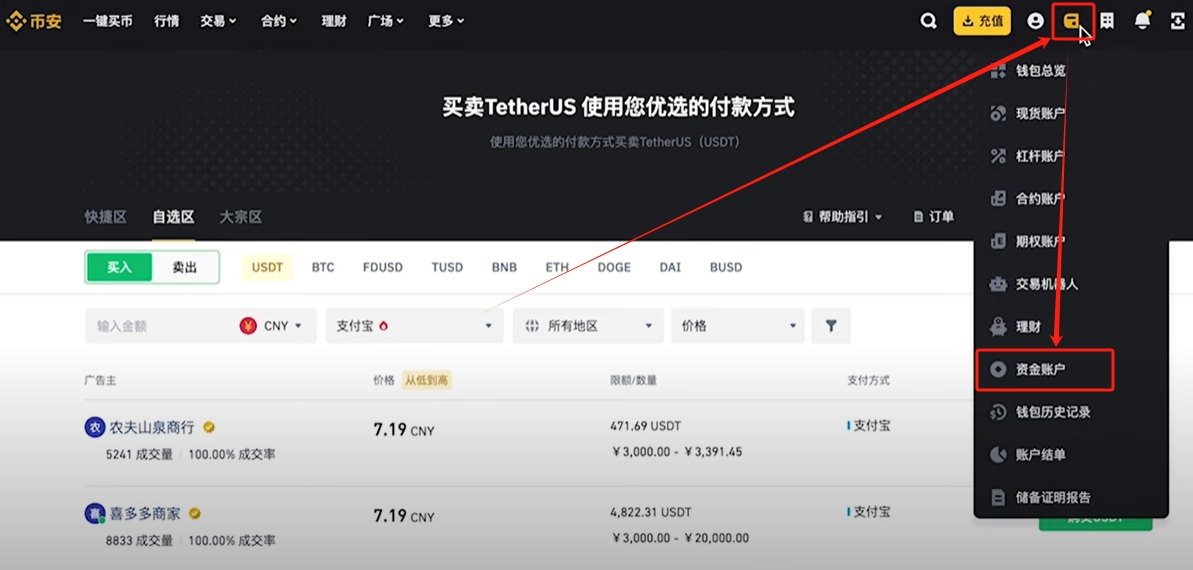Switch to the 大宗区 tab

tap(241, 217)
